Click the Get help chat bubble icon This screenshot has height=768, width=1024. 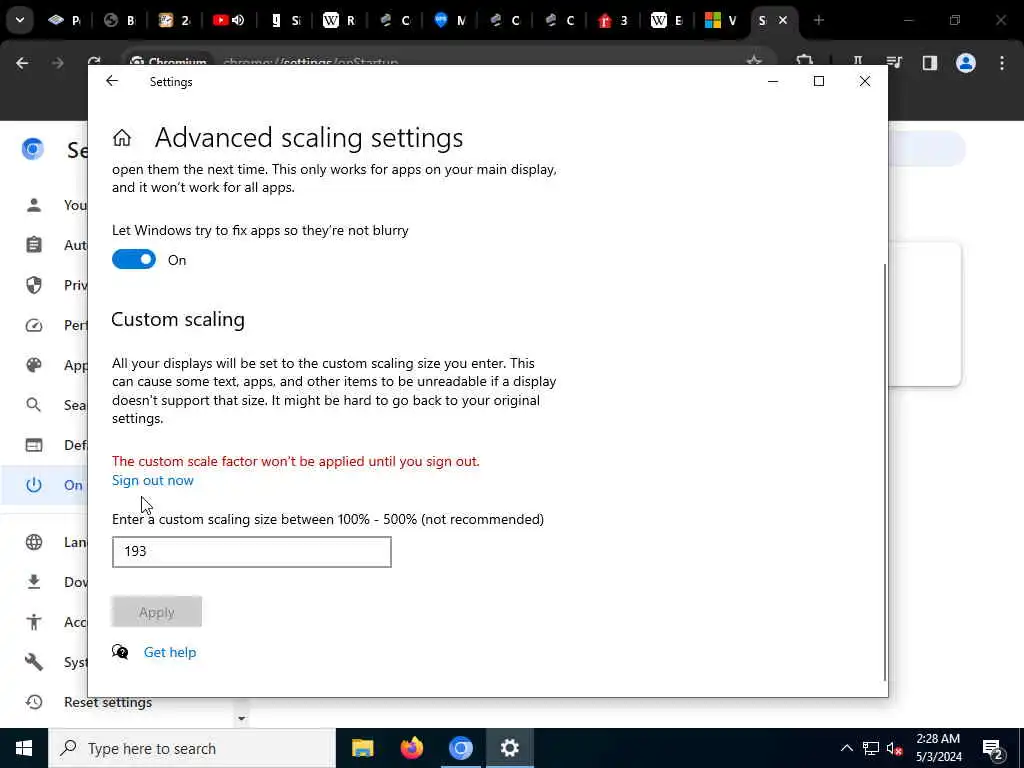[120, 652]
